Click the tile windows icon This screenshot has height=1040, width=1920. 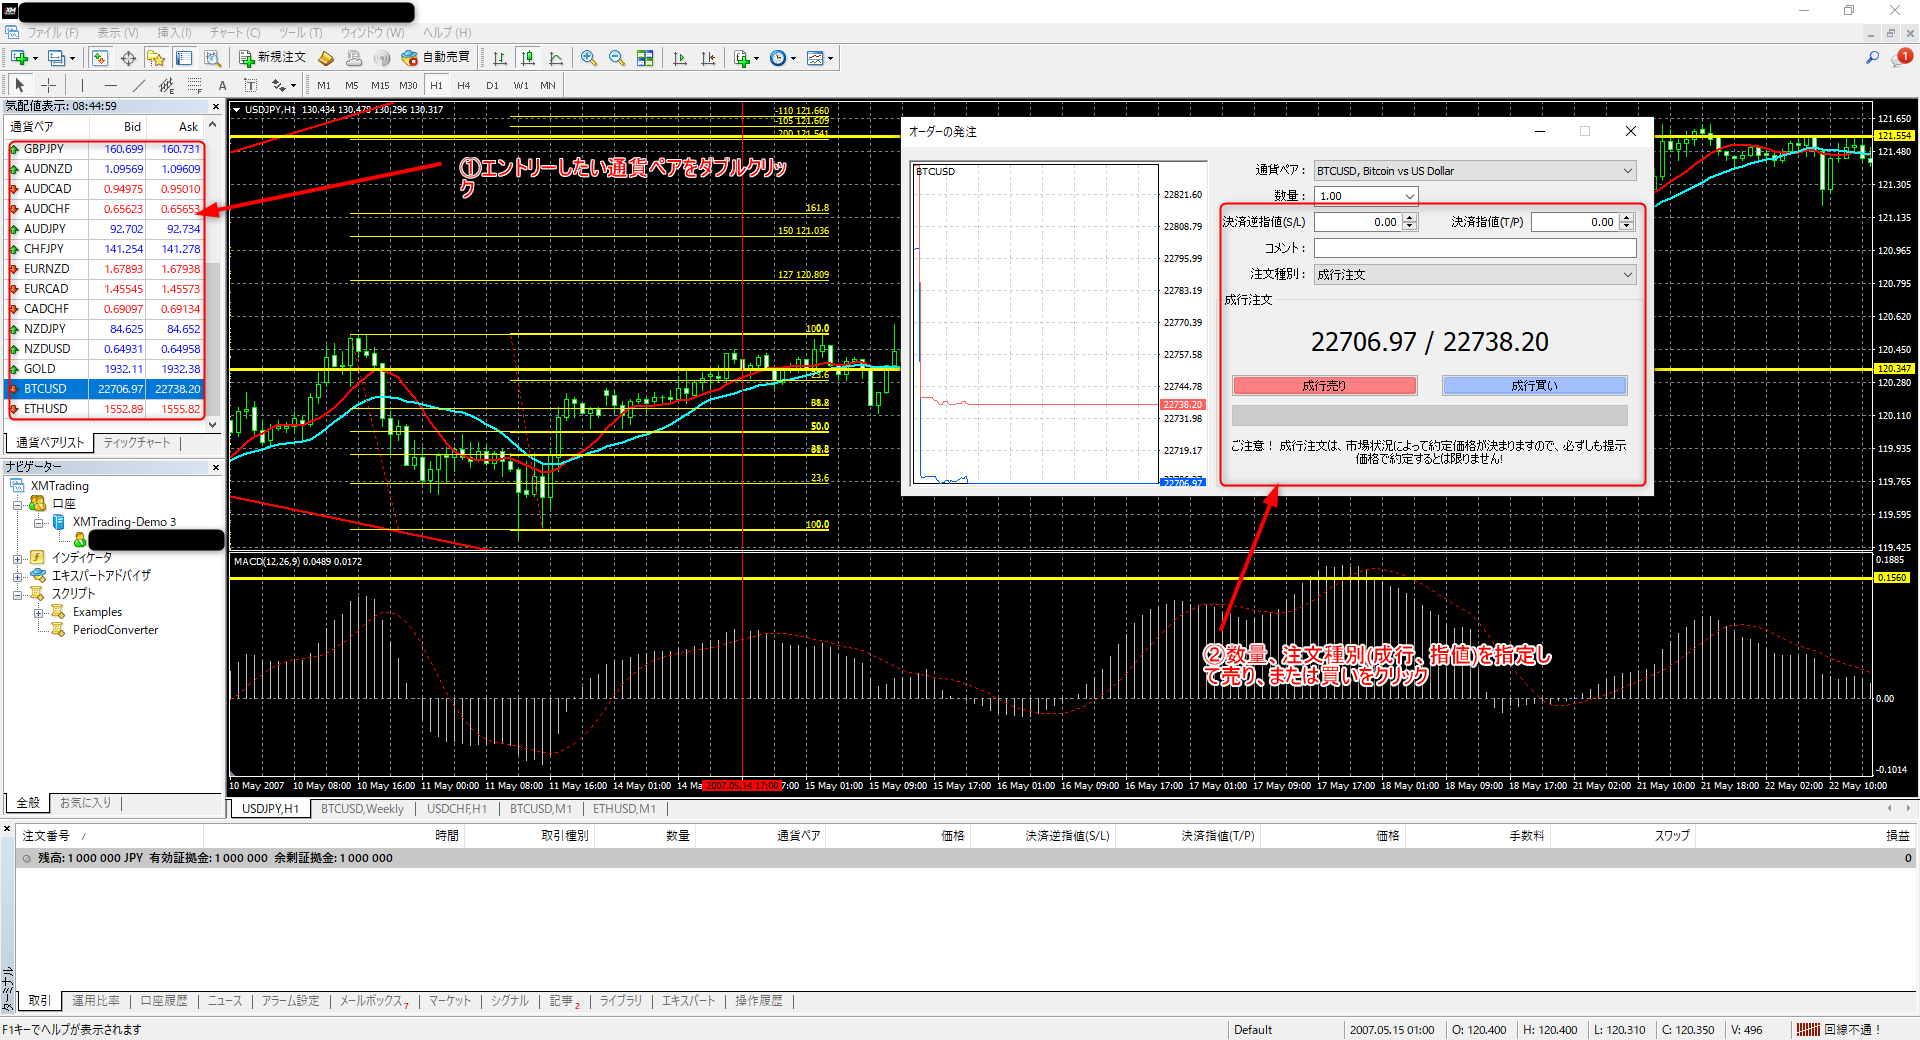click(x=645, y=58)
